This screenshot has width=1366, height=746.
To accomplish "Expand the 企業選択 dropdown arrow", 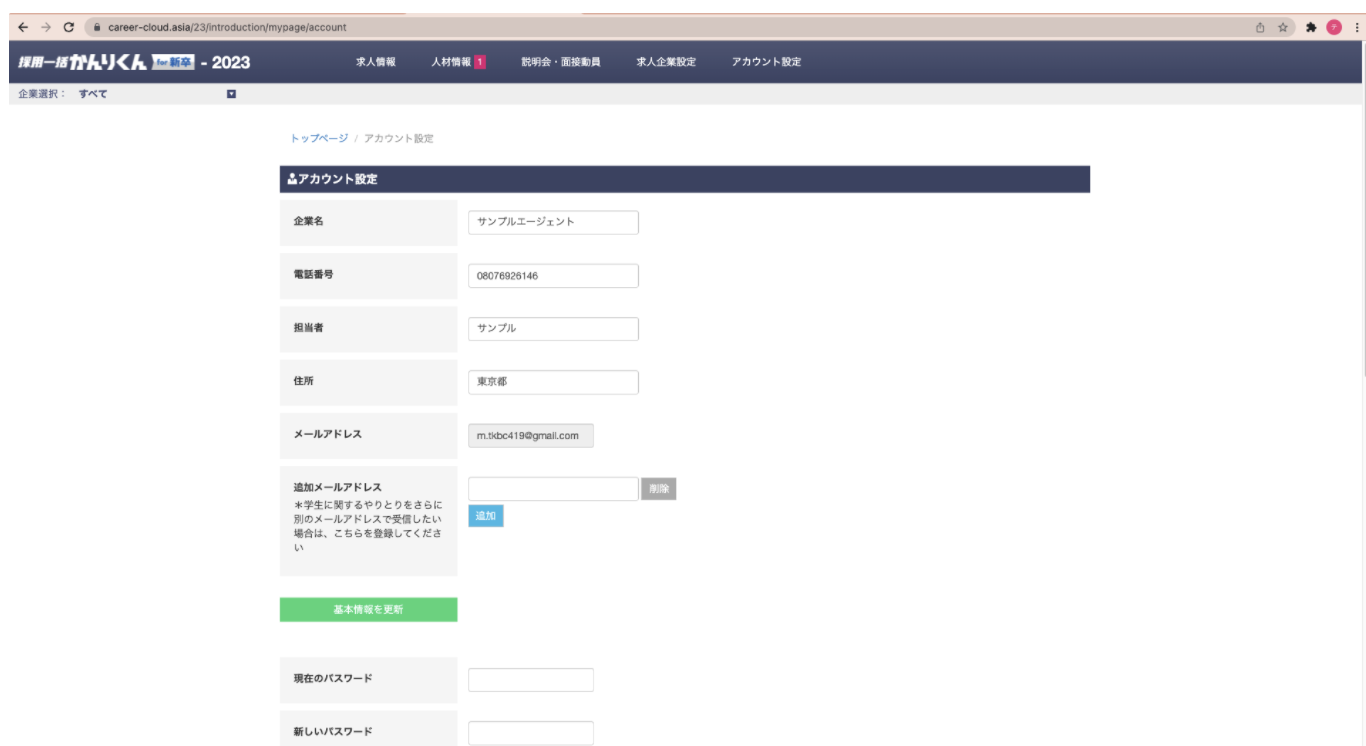I will click(231, 94).
